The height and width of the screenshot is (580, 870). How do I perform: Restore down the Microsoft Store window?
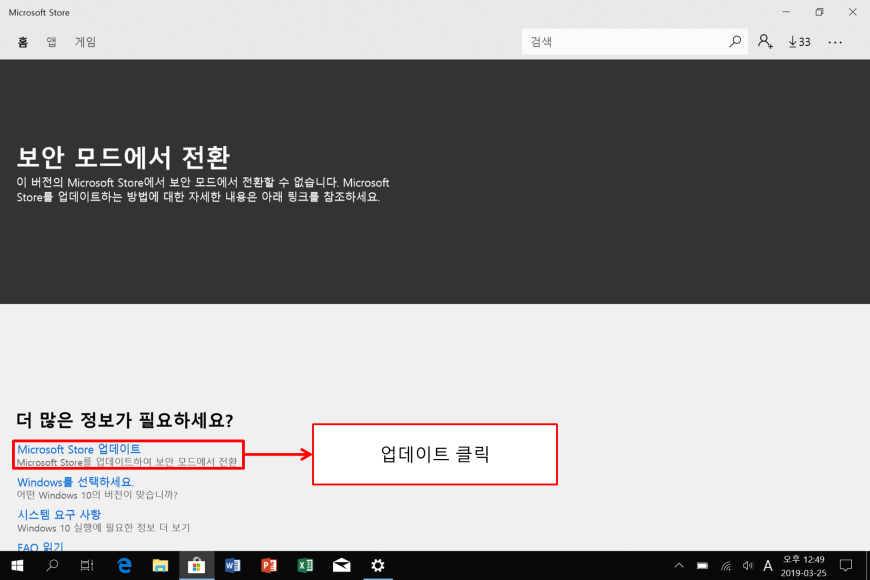(x=820, y=12)
